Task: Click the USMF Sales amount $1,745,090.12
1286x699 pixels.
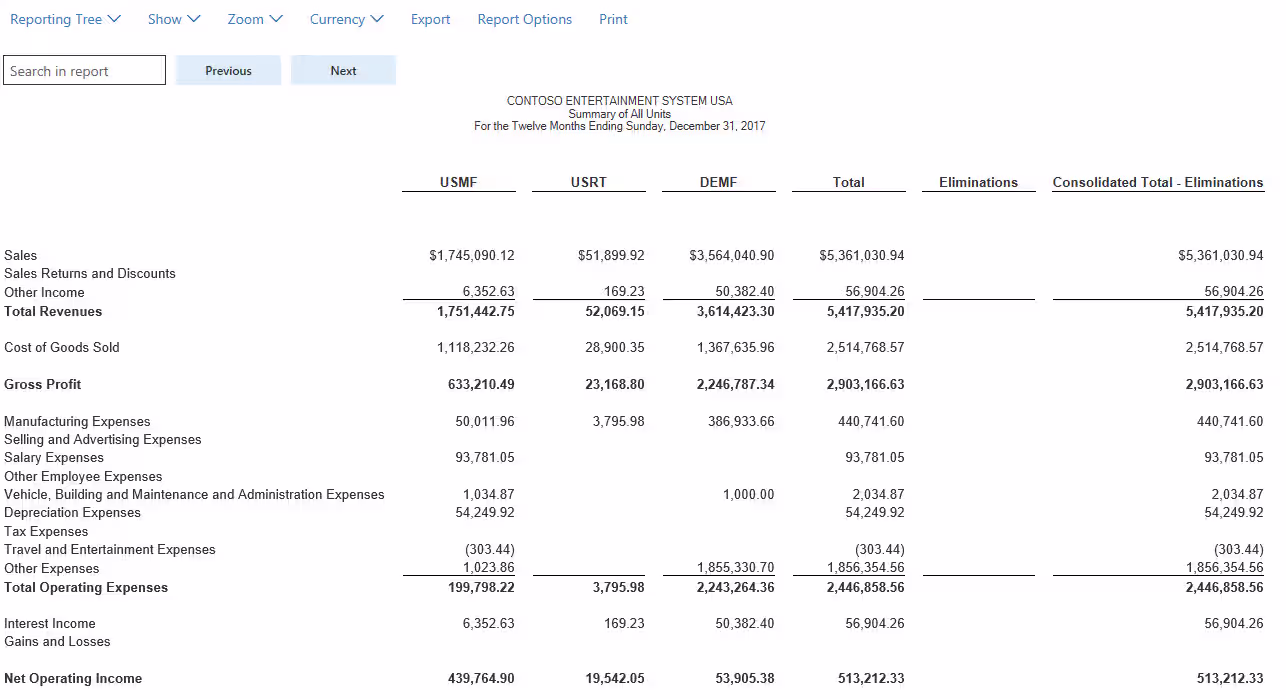Action: pyautogui.click(x=471, y=256)
